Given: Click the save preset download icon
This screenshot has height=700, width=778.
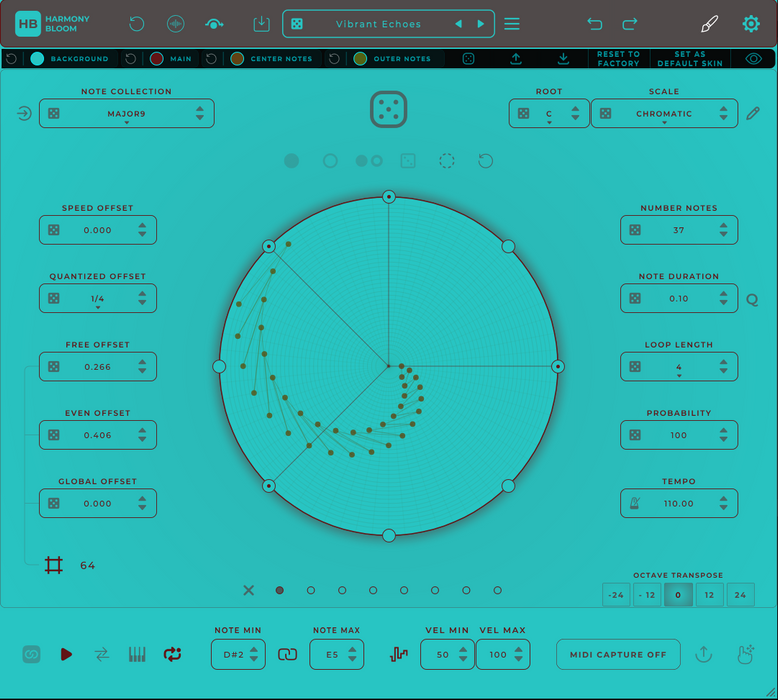Looking at the screenshot, I should pyautogui.click(x=261, y=24).
